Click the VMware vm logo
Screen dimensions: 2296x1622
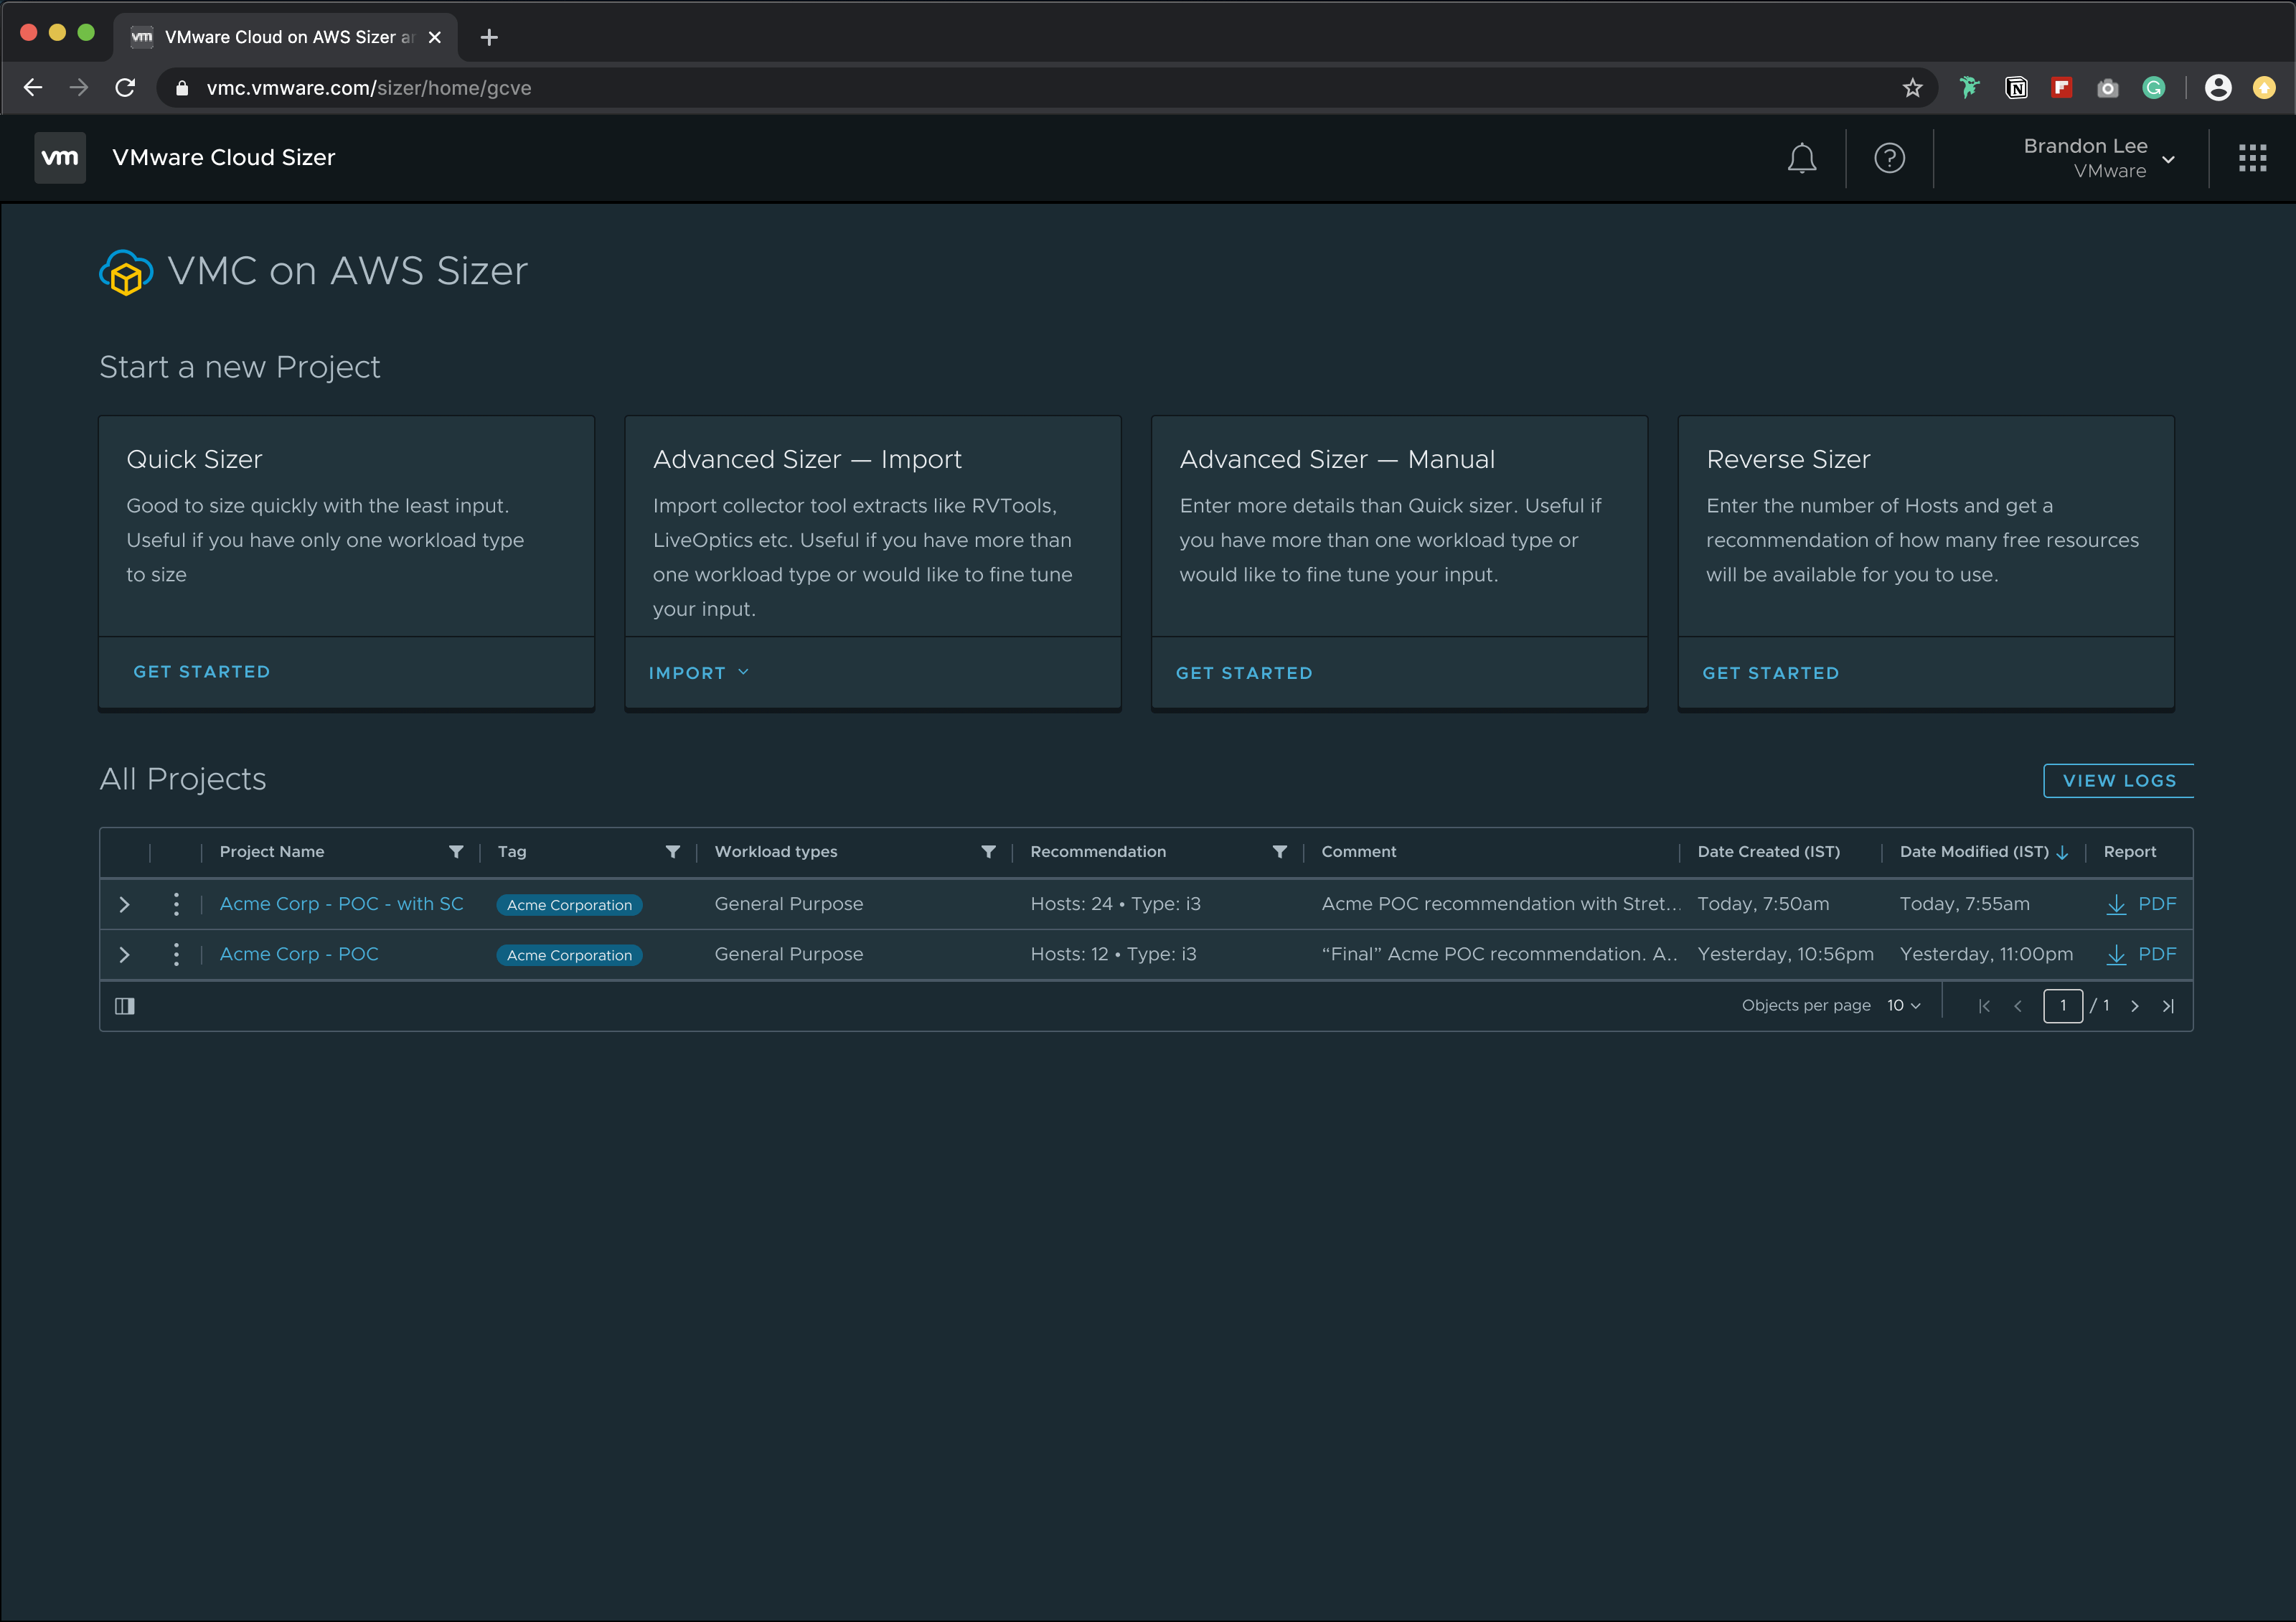[60, 158]
